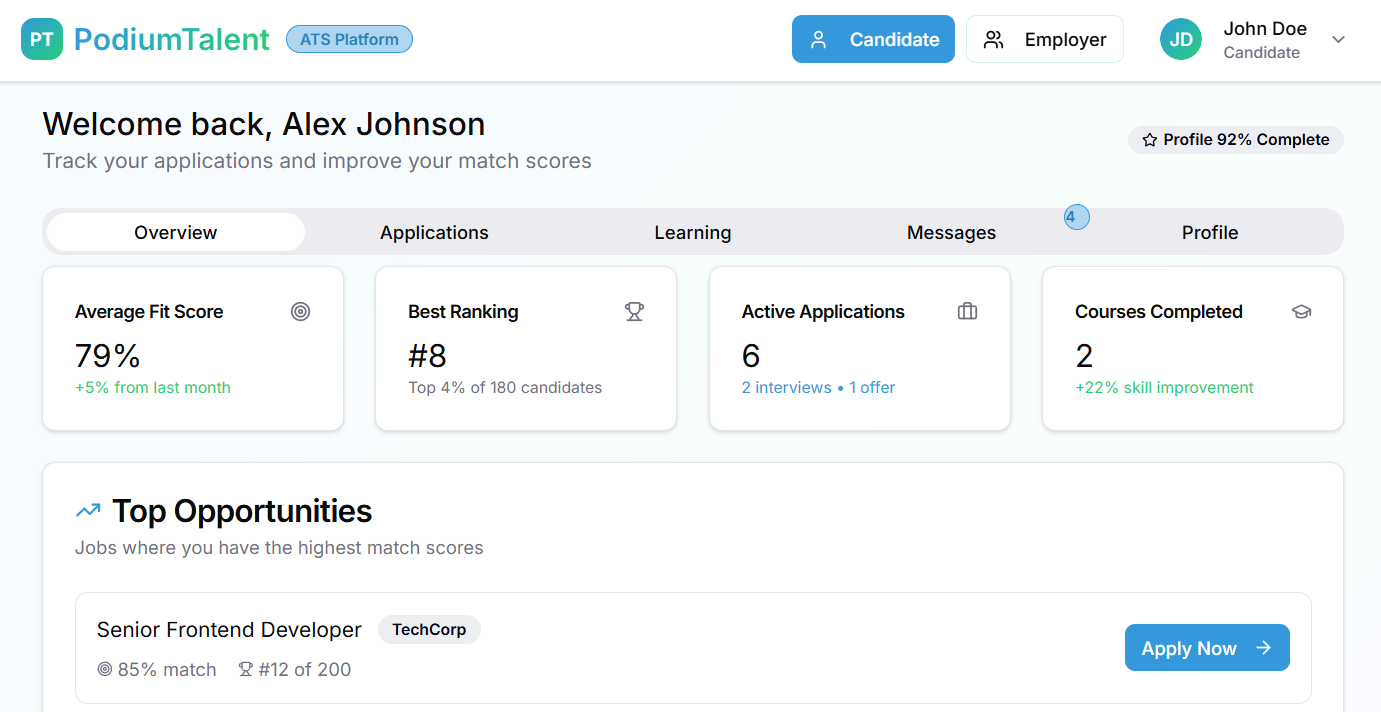Switch to Employer view
The height and width of the screenshot is (712, 1381).
tap(1044, 40)
